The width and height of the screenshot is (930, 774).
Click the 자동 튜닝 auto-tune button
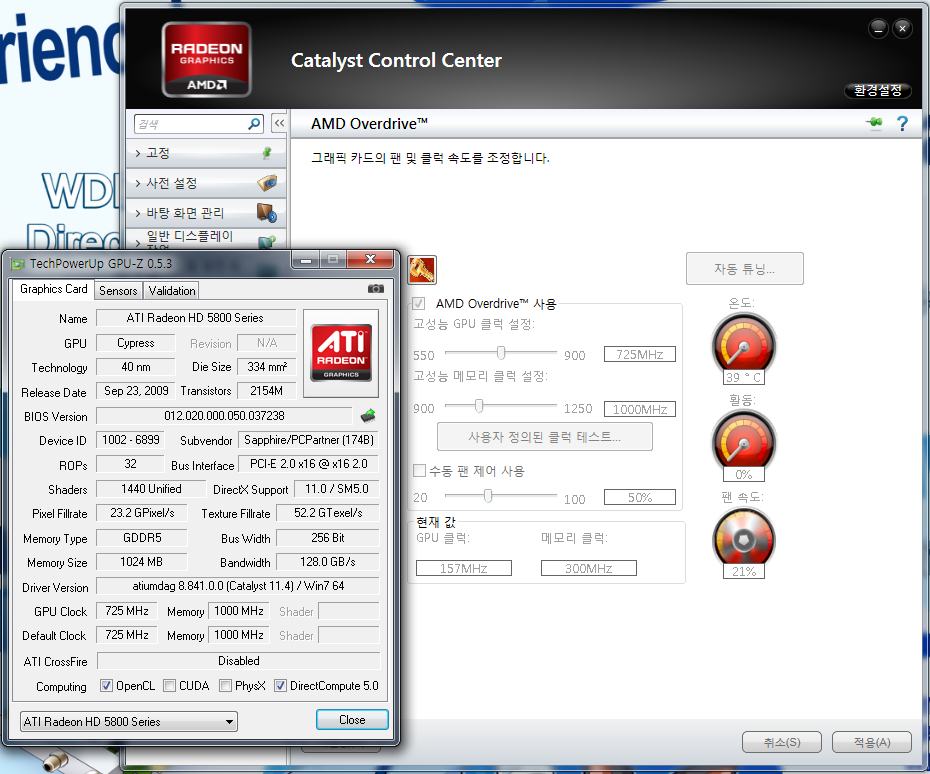[744, 269]
